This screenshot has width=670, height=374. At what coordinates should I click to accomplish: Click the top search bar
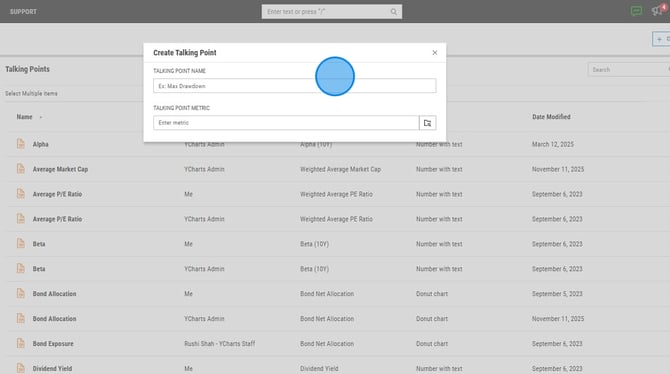[332, 12]
